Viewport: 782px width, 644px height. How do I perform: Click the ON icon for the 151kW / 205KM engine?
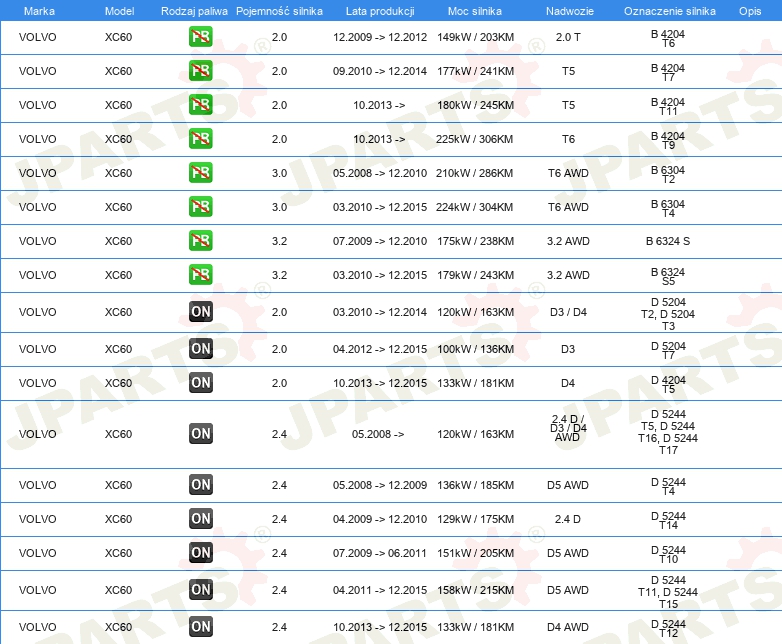(200, 553)
